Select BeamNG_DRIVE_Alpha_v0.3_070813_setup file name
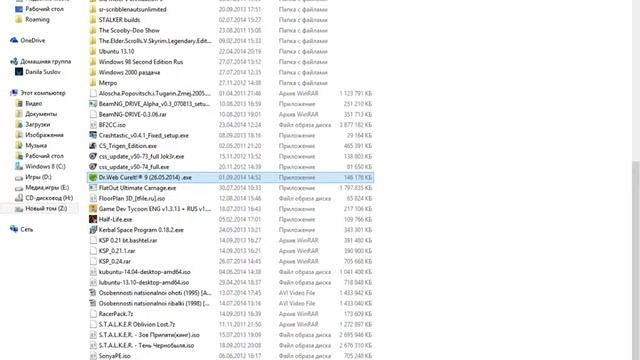This screenshot has width=640, height=360. (x=155, y=104)
